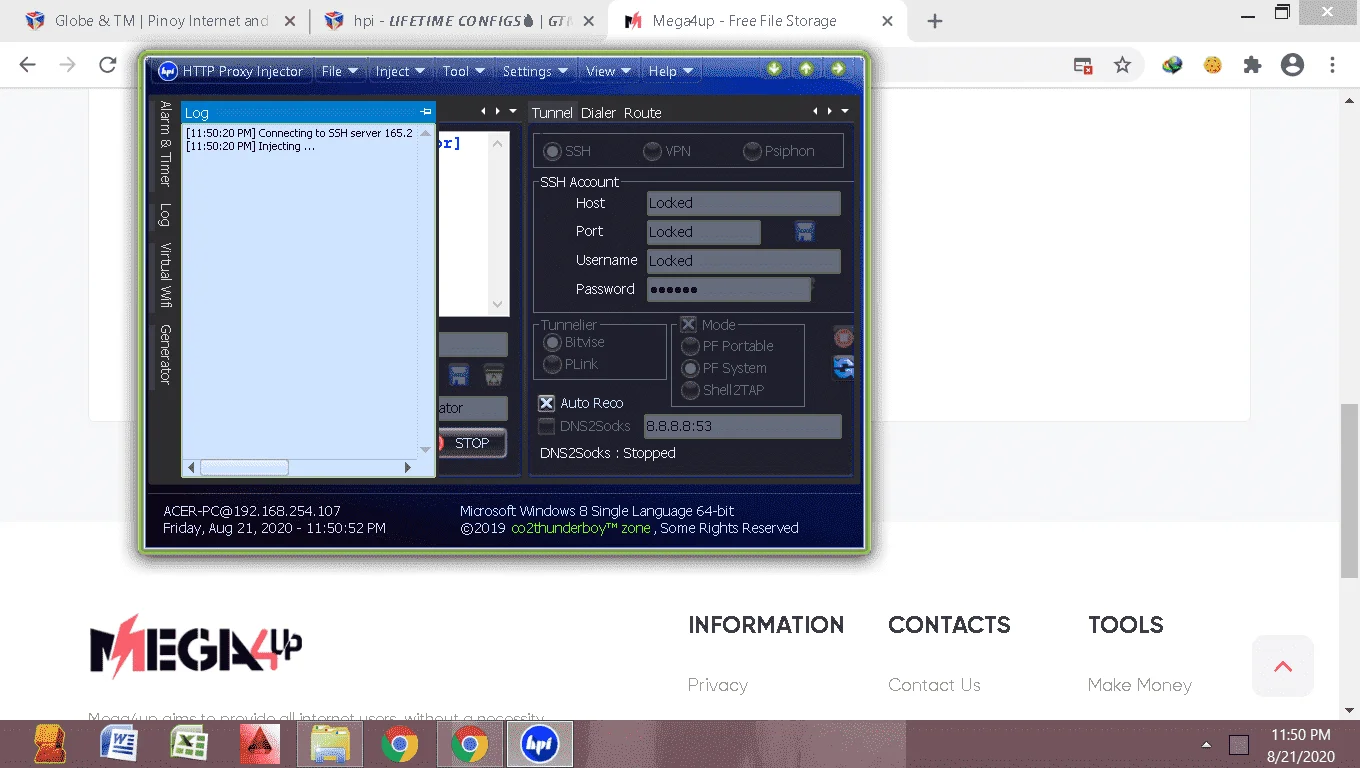This screenshot has height=768, width=1360.
Task: Open the Generator side tab
Action: click(x=165, y=355)
